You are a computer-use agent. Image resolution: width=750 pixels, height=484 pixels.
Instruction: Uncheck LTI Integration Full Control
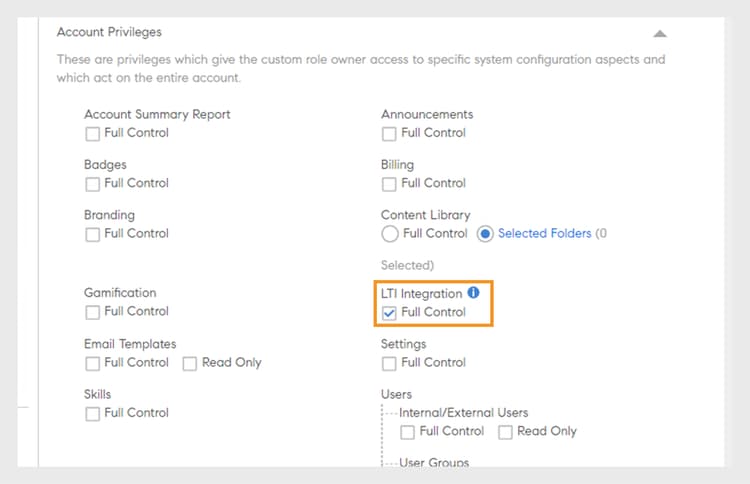point(389,313)
